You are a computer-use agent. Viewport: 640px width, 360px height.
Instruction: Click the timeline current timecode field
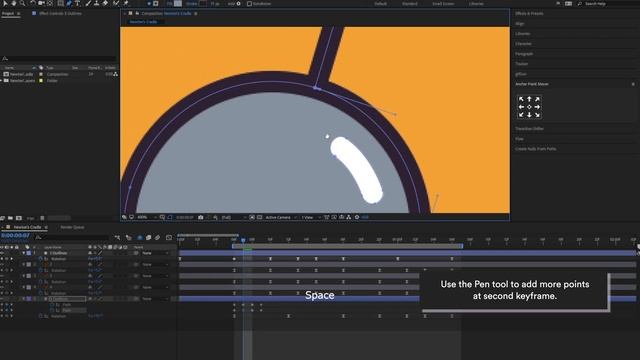15,236
